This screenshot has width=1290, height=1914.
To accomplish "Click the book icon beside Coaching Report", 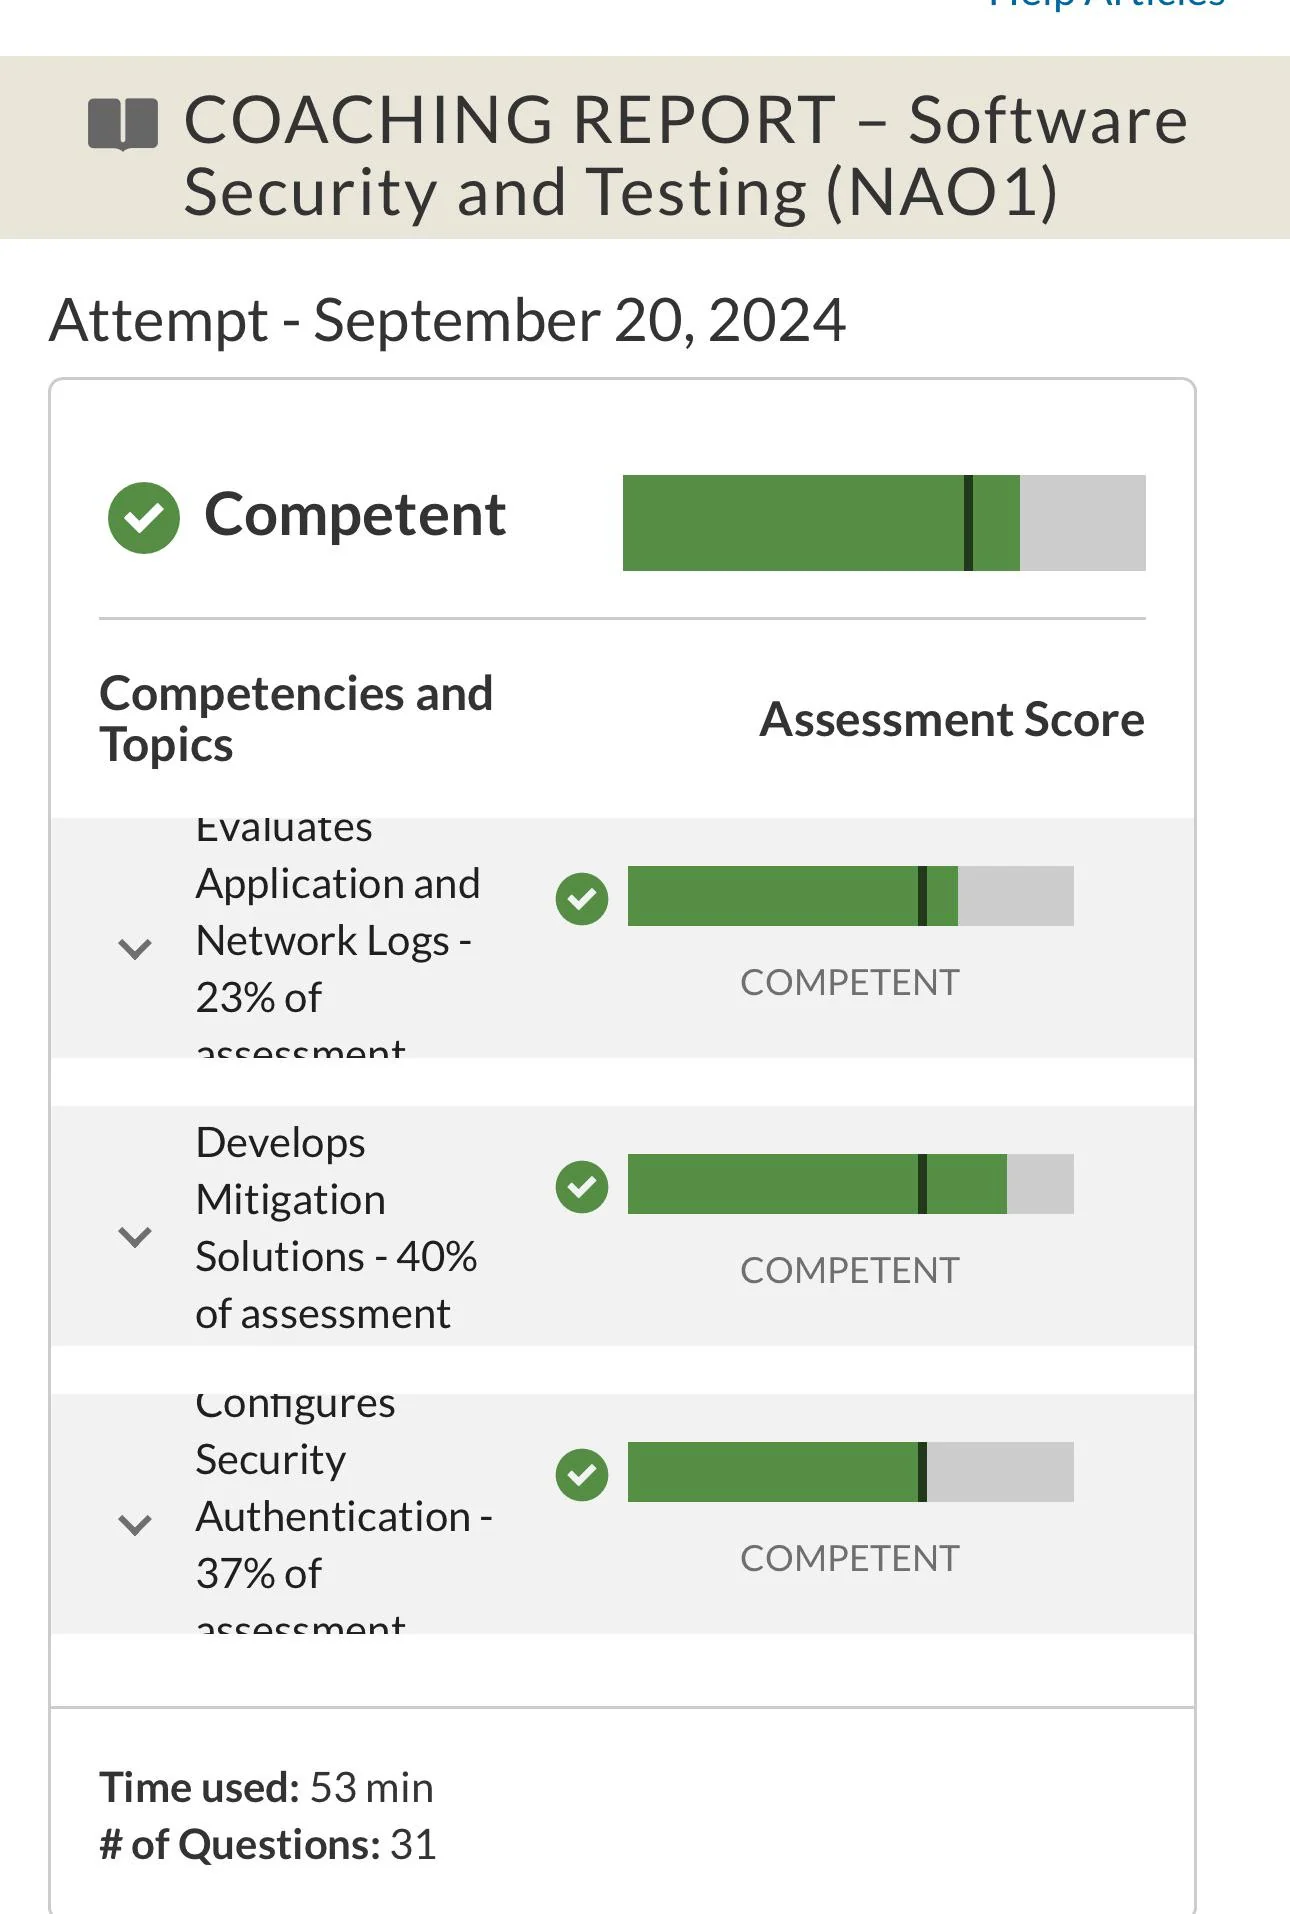I will click(x=123, y=124).
